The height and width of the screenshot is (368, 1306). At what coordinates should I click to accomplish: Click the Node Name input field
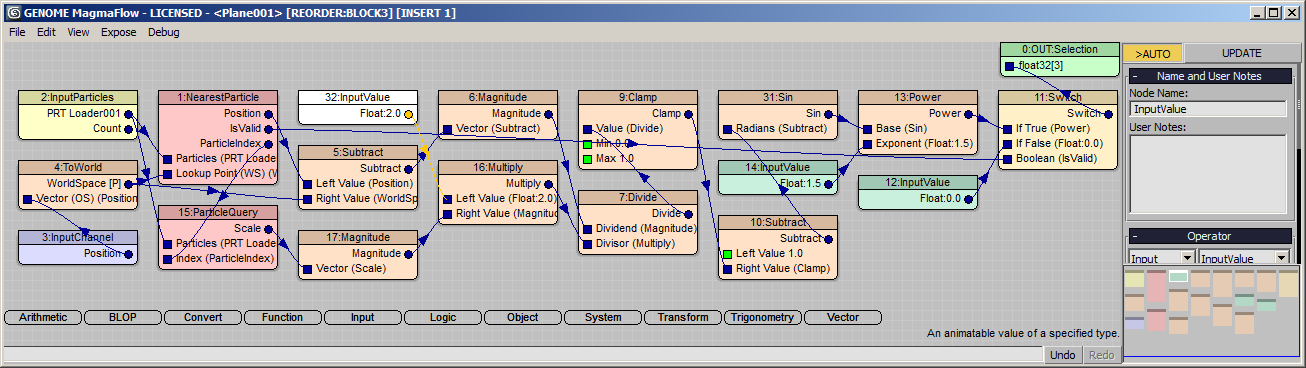1208,109
